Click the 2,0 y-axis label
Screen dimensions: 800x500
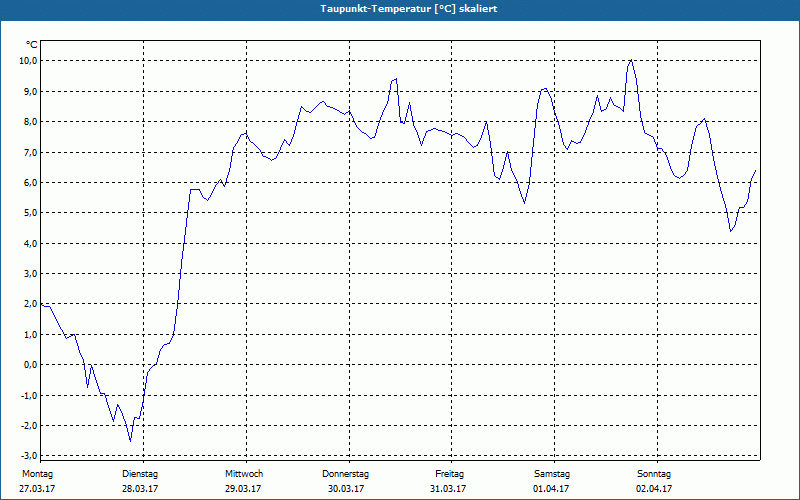point(30,304)
